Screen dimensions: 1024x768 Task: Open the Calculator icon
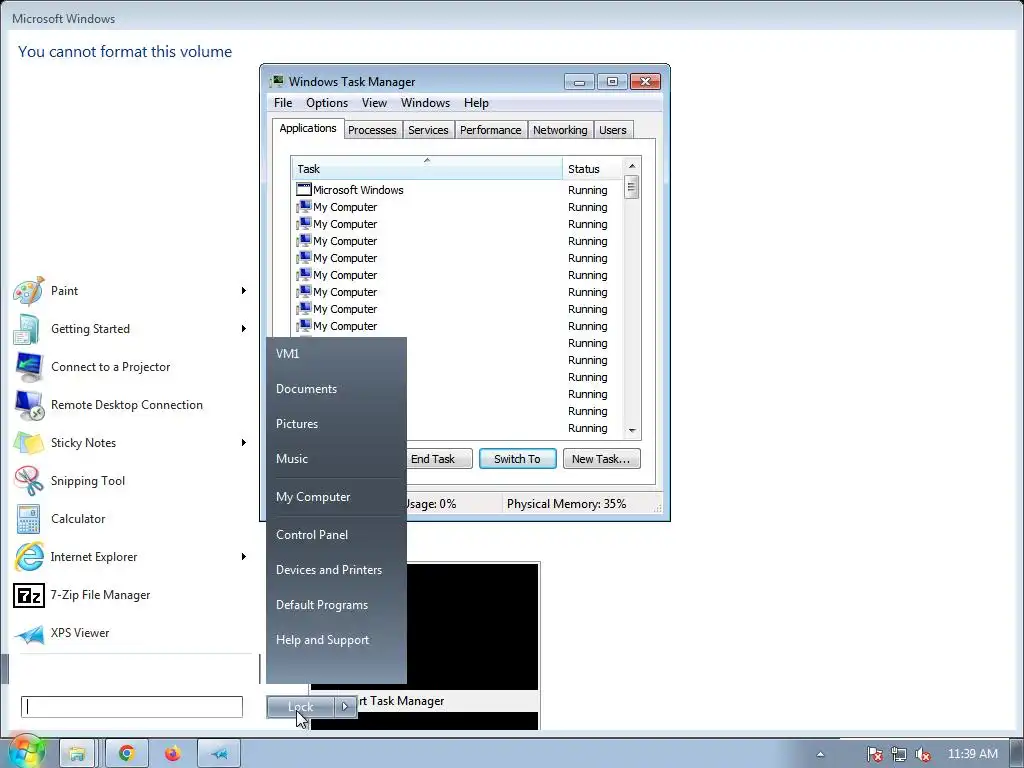pos(29,519)
